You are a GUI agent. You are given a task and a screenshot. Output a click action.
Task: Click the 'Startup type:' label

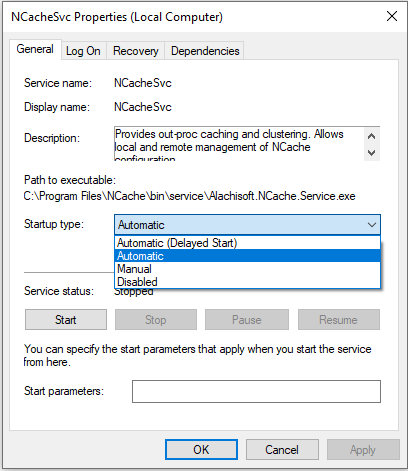54,224
